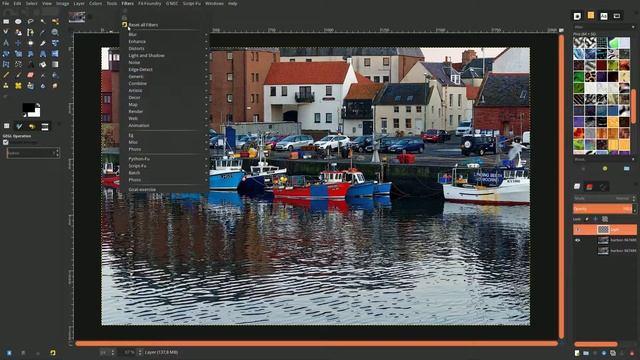Select the Bucket Fill tool
Image resolution: width=640 pixels, height=360 pixels.
click(43, 64)
